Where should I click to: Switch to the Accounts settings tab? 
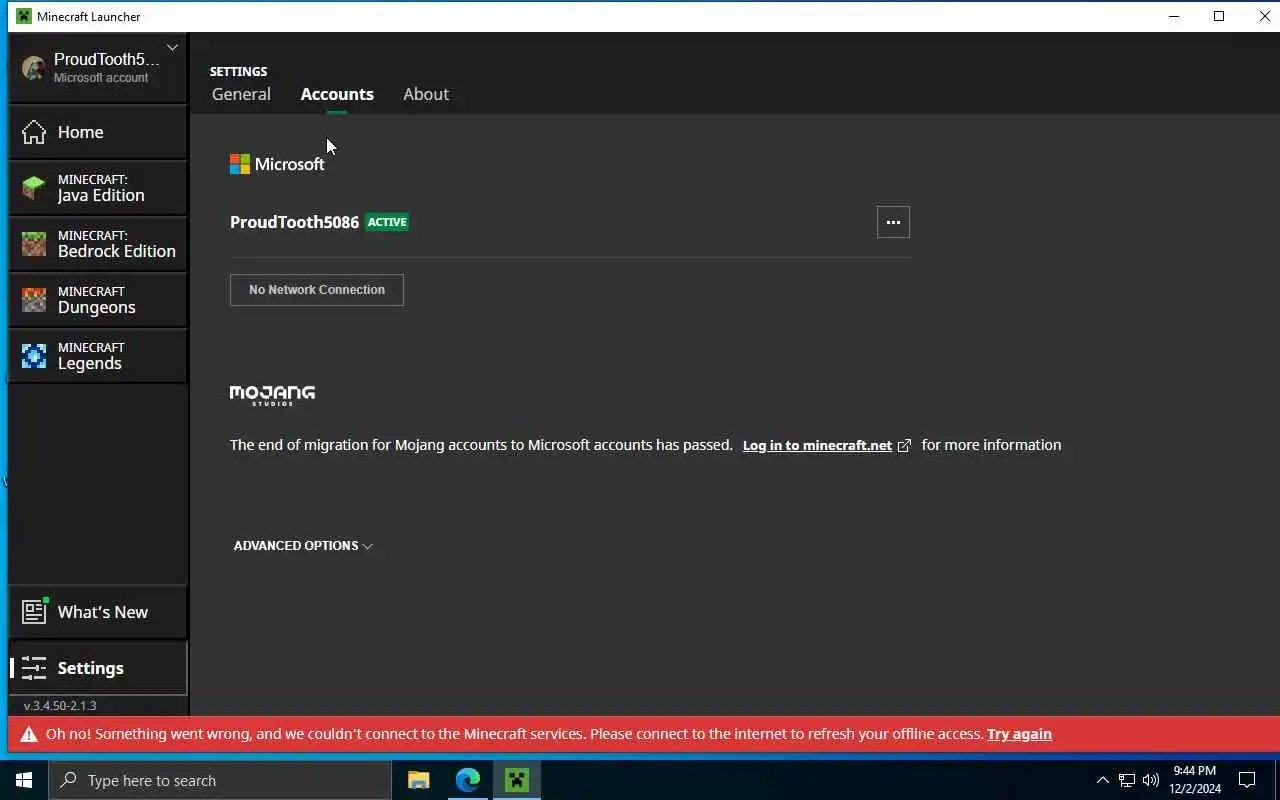click(337, 94)
